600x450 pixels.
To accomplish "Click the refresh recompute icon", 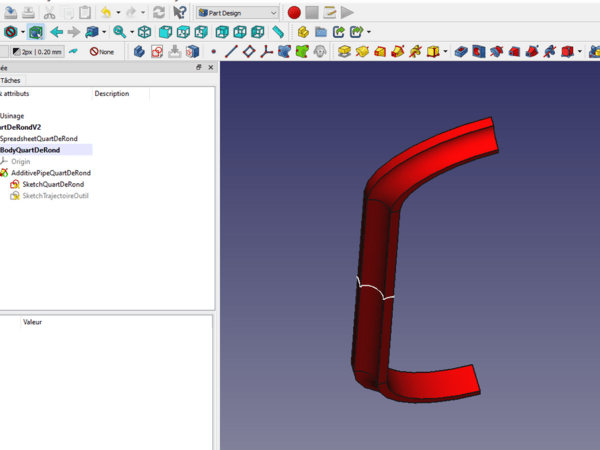I will point(159,13).
